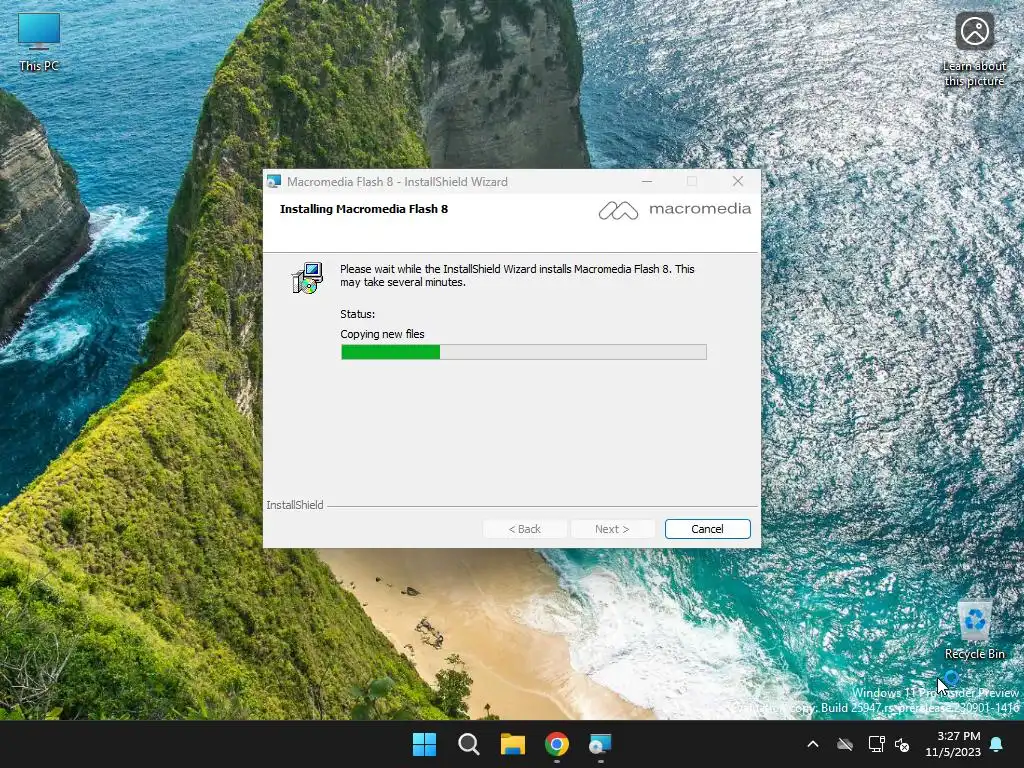Open network status tray icon

click(x=876, y=744)
